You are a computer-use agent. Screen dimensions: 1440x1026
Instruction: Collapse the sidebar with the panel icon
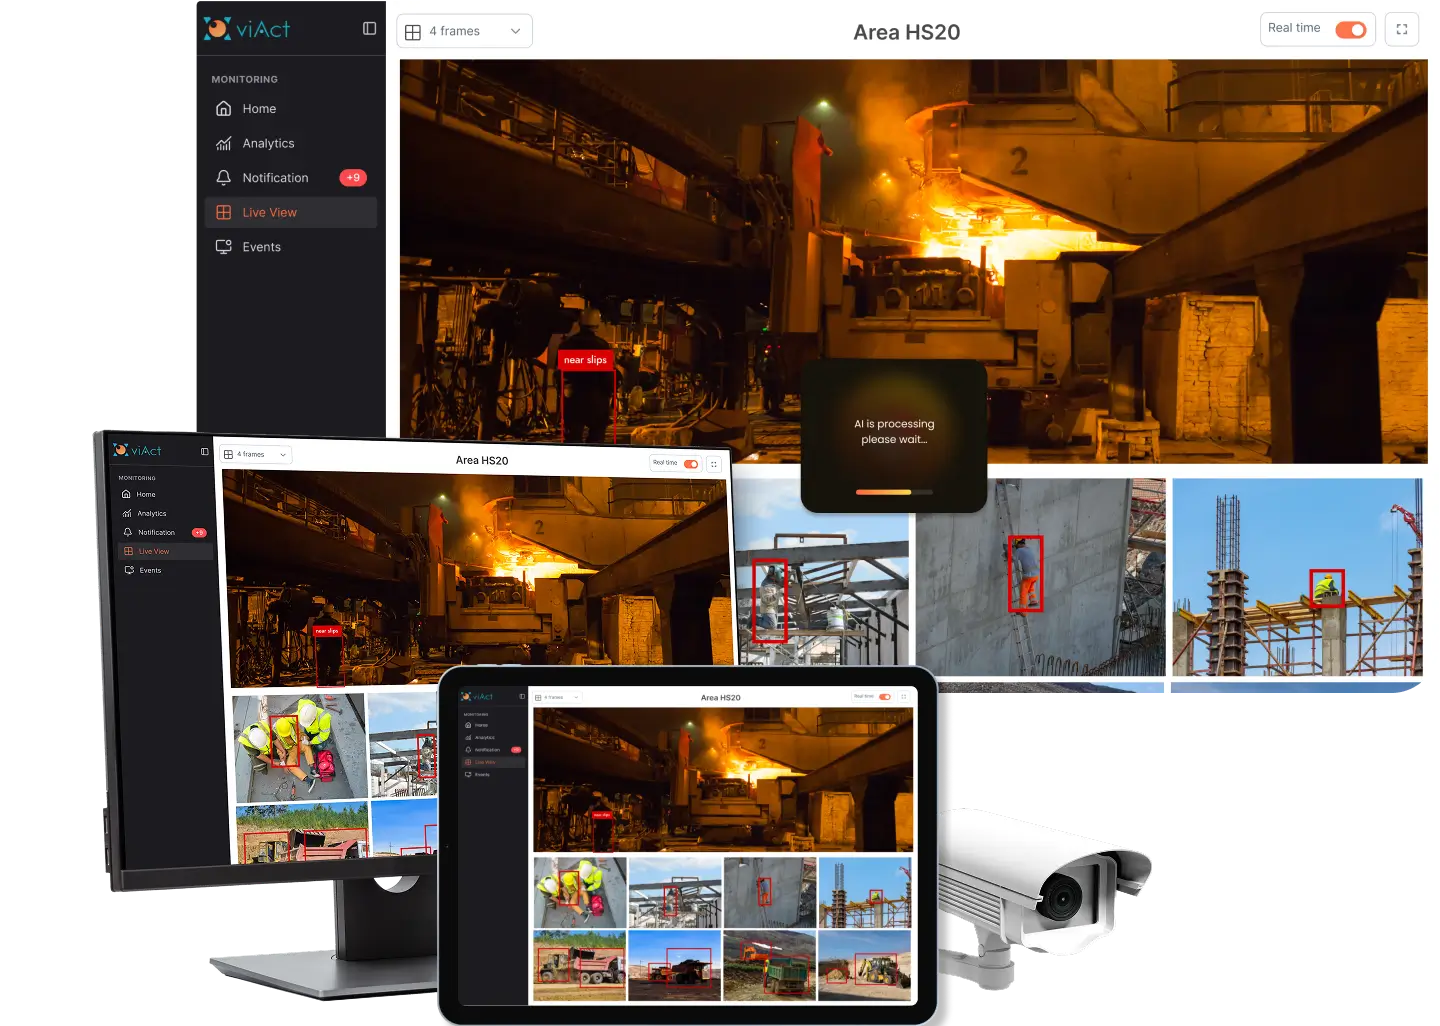[x=369, y=29]
